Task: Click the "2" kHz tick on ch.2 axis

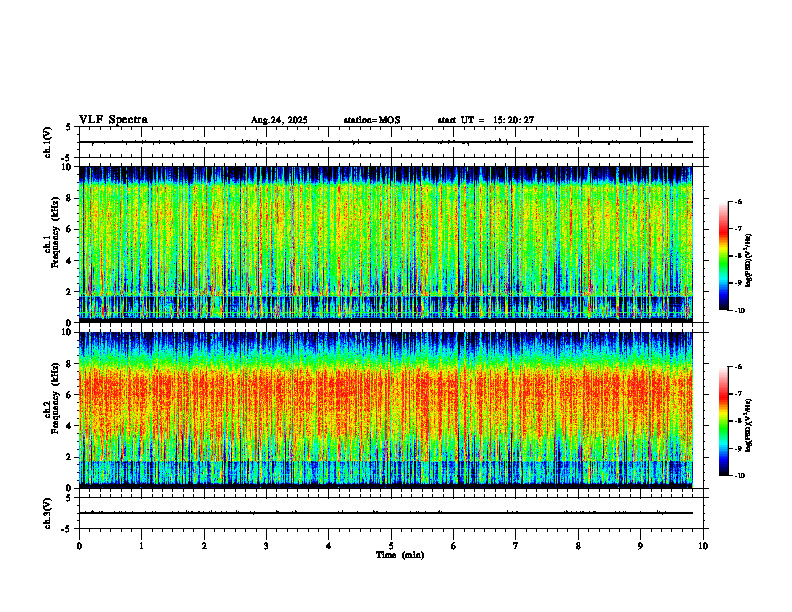Action: pos(70,457)
